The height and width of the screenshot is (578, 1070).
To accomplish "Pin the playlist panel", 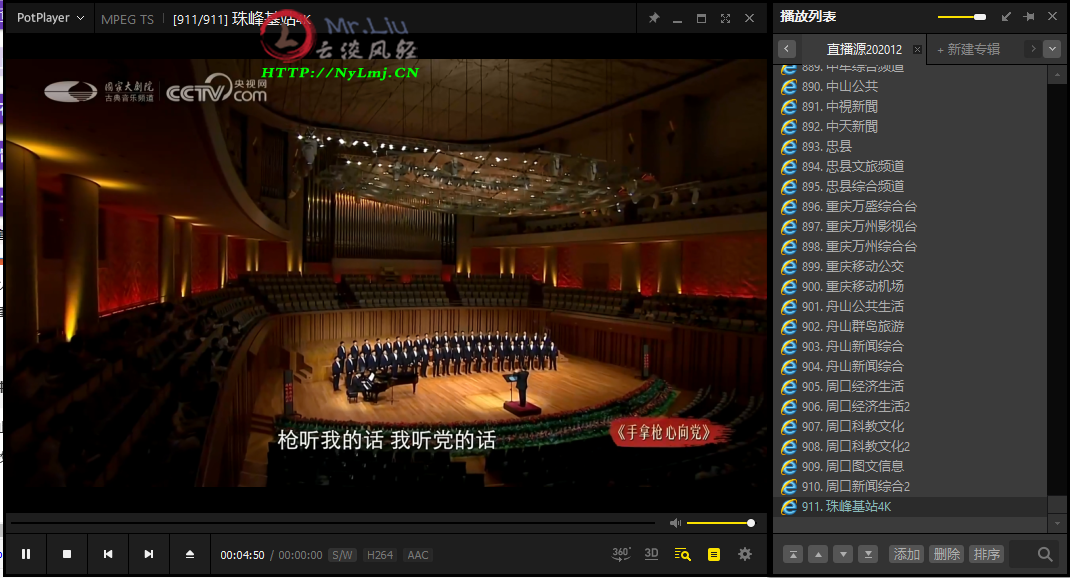I will click(1029, 16).
